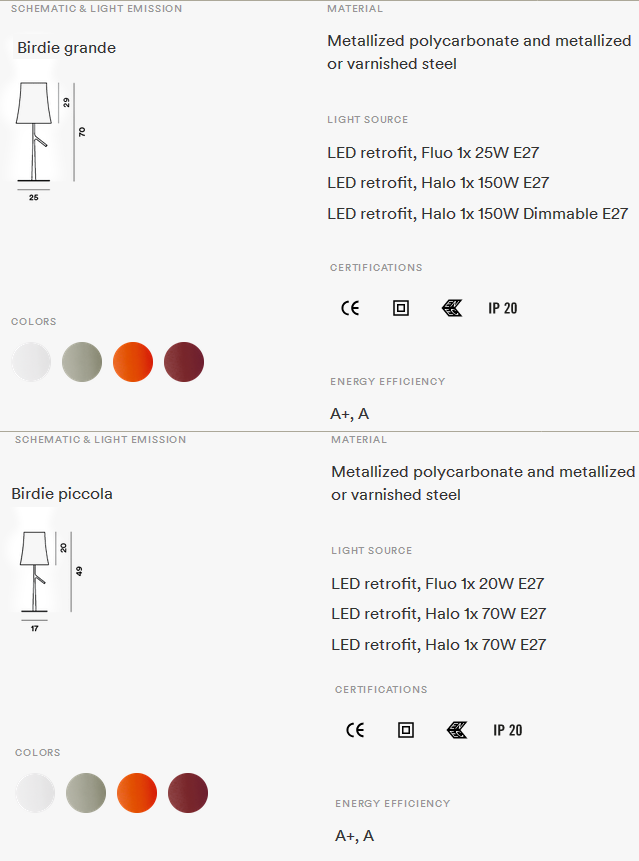Image resolution: width=639 pixels, height=861 pixels.
Task: Click the CE mark for Birdie grande
Action: tap(350, 308)
